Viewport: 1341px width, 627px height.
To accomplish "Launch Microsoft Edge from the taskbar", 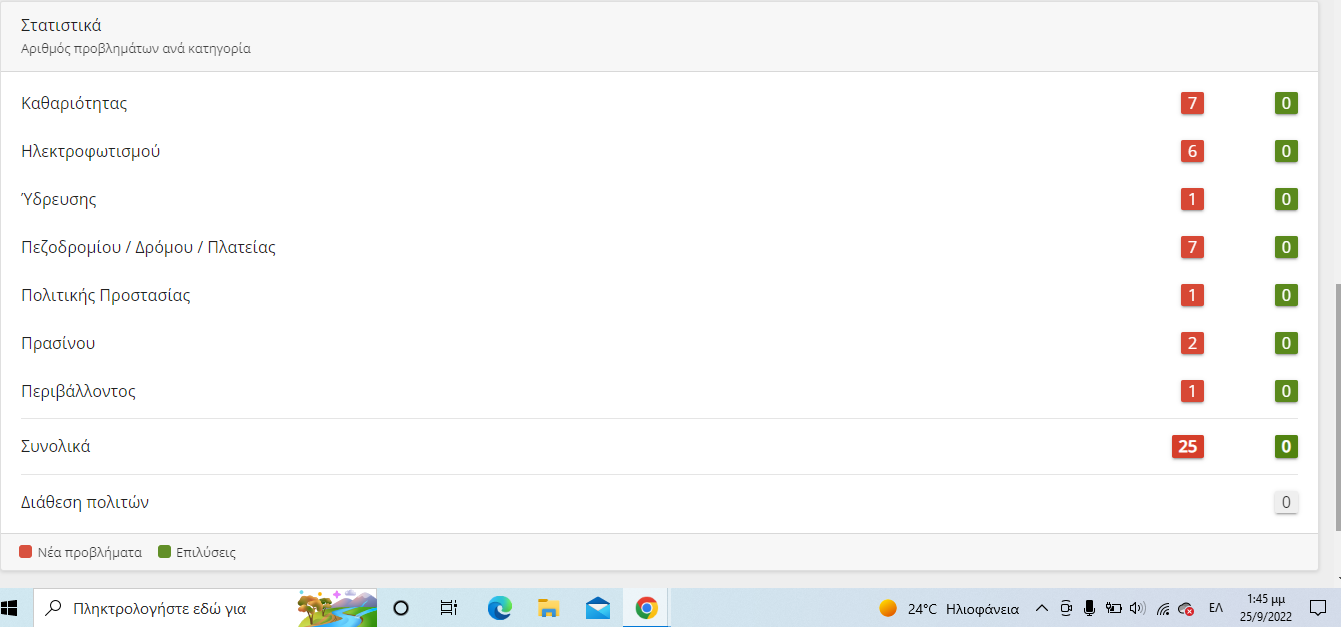I will coord(499,608).
